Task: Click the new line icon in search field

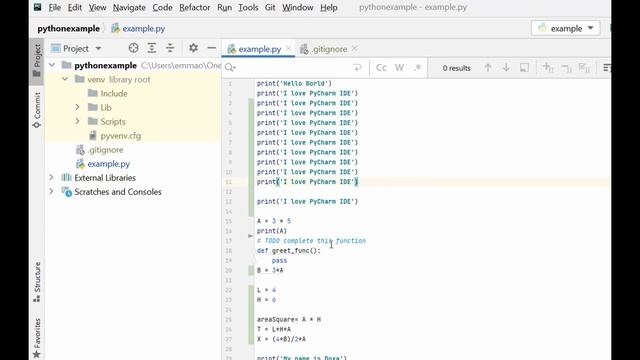Action: (x=358, y=68)
